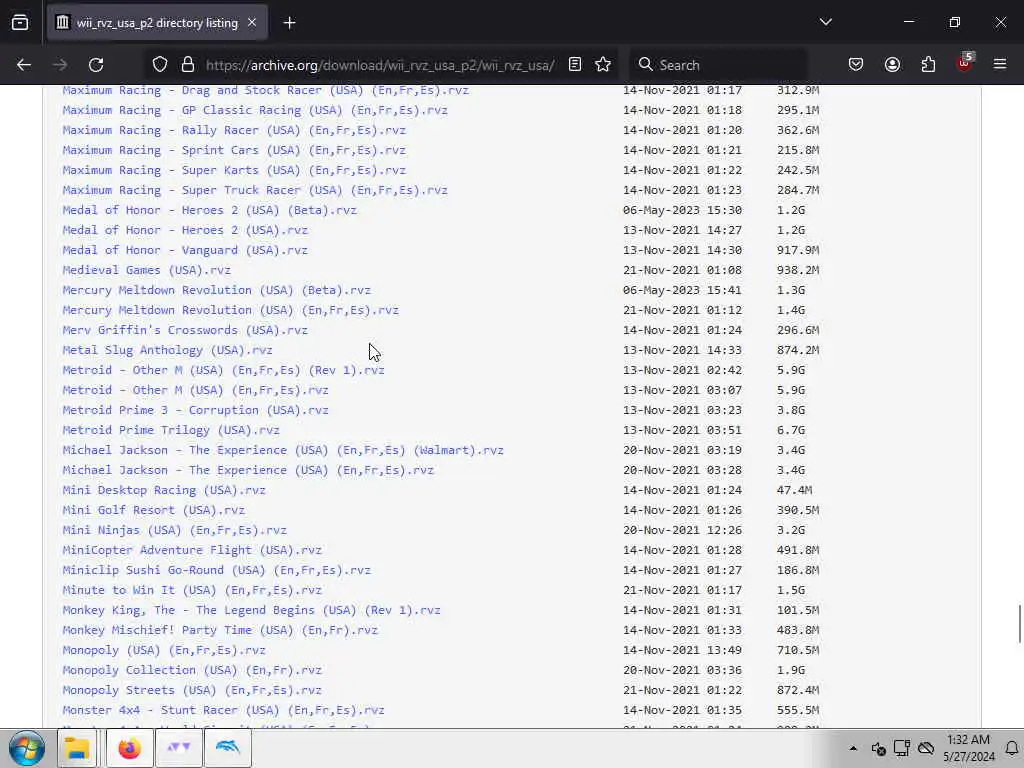Toggle reader view icon in address bar
This screenshot has width=1024, height=768.
[x=575, y=65]
